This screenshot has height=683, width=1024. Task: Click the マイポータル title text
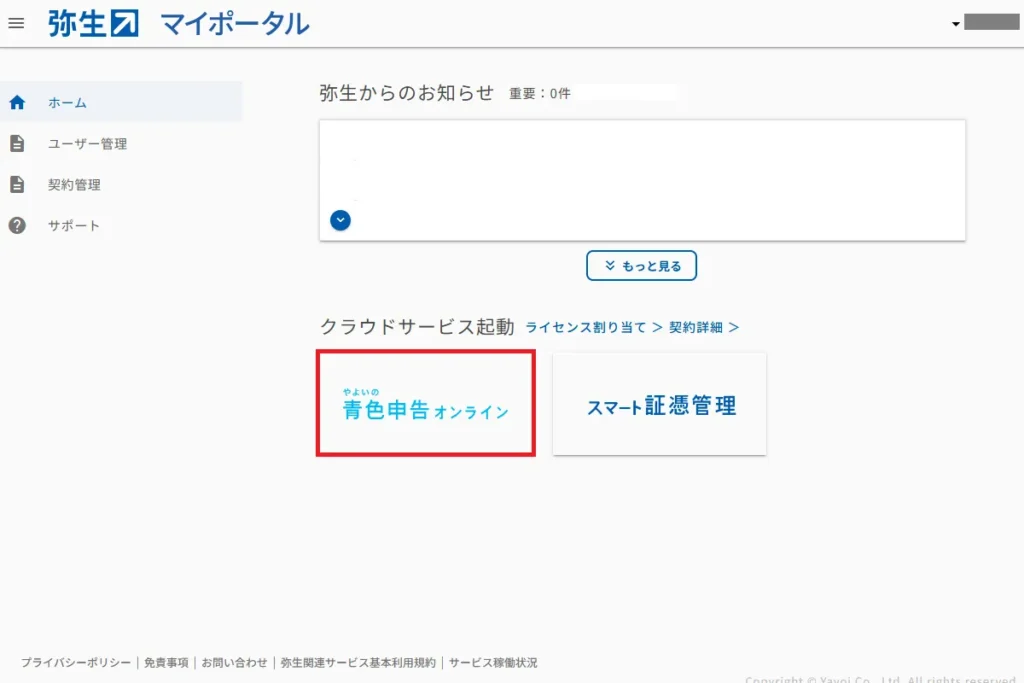(x=235, y=24)
